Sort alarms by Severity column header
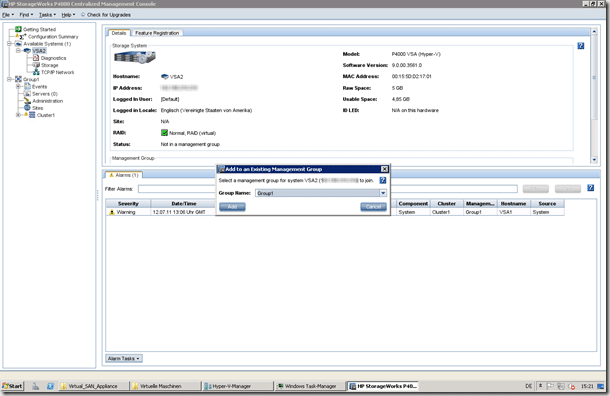Viewport: 610px width, 396px height. coord(128,203)
